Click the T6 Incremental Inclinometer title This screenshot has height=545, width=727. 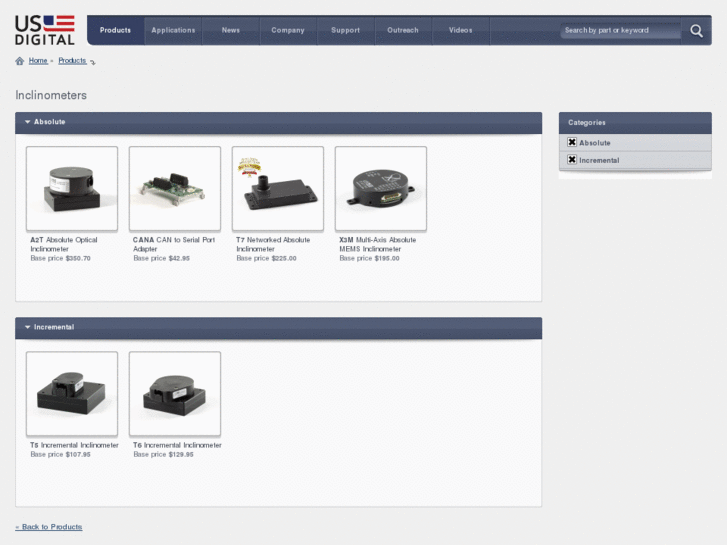point(178,445)
